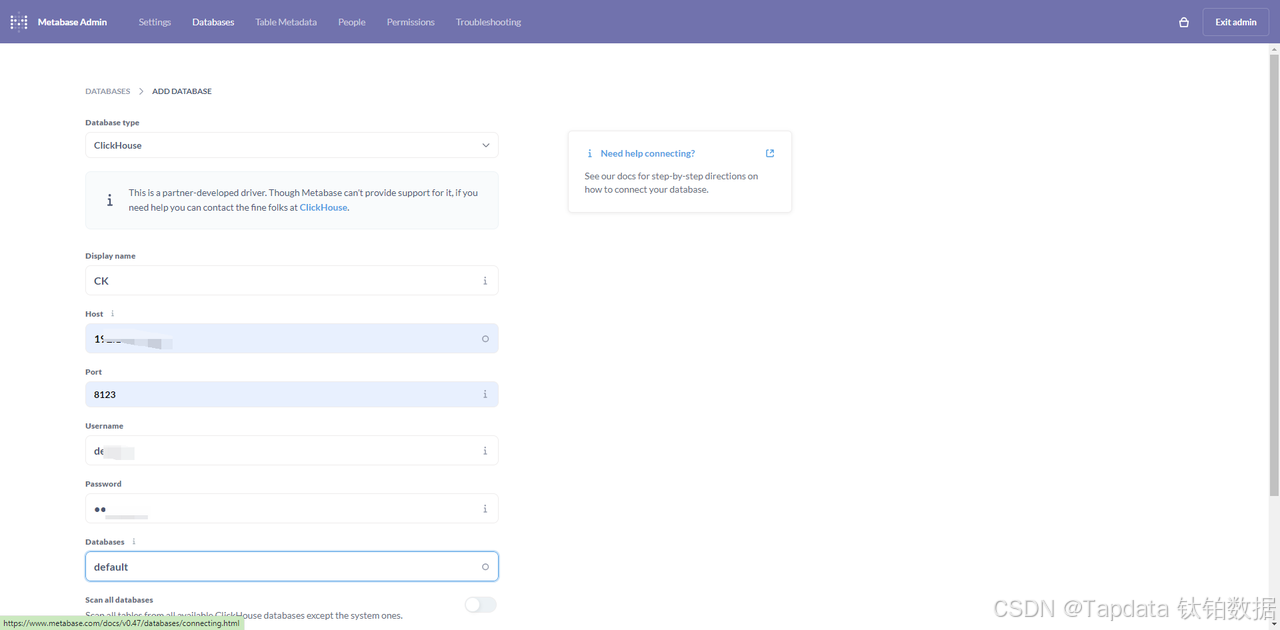The width and height of the screenshot is (1280, 630).
Task: Click the Password label text
Action: click(x=103, y=484)
